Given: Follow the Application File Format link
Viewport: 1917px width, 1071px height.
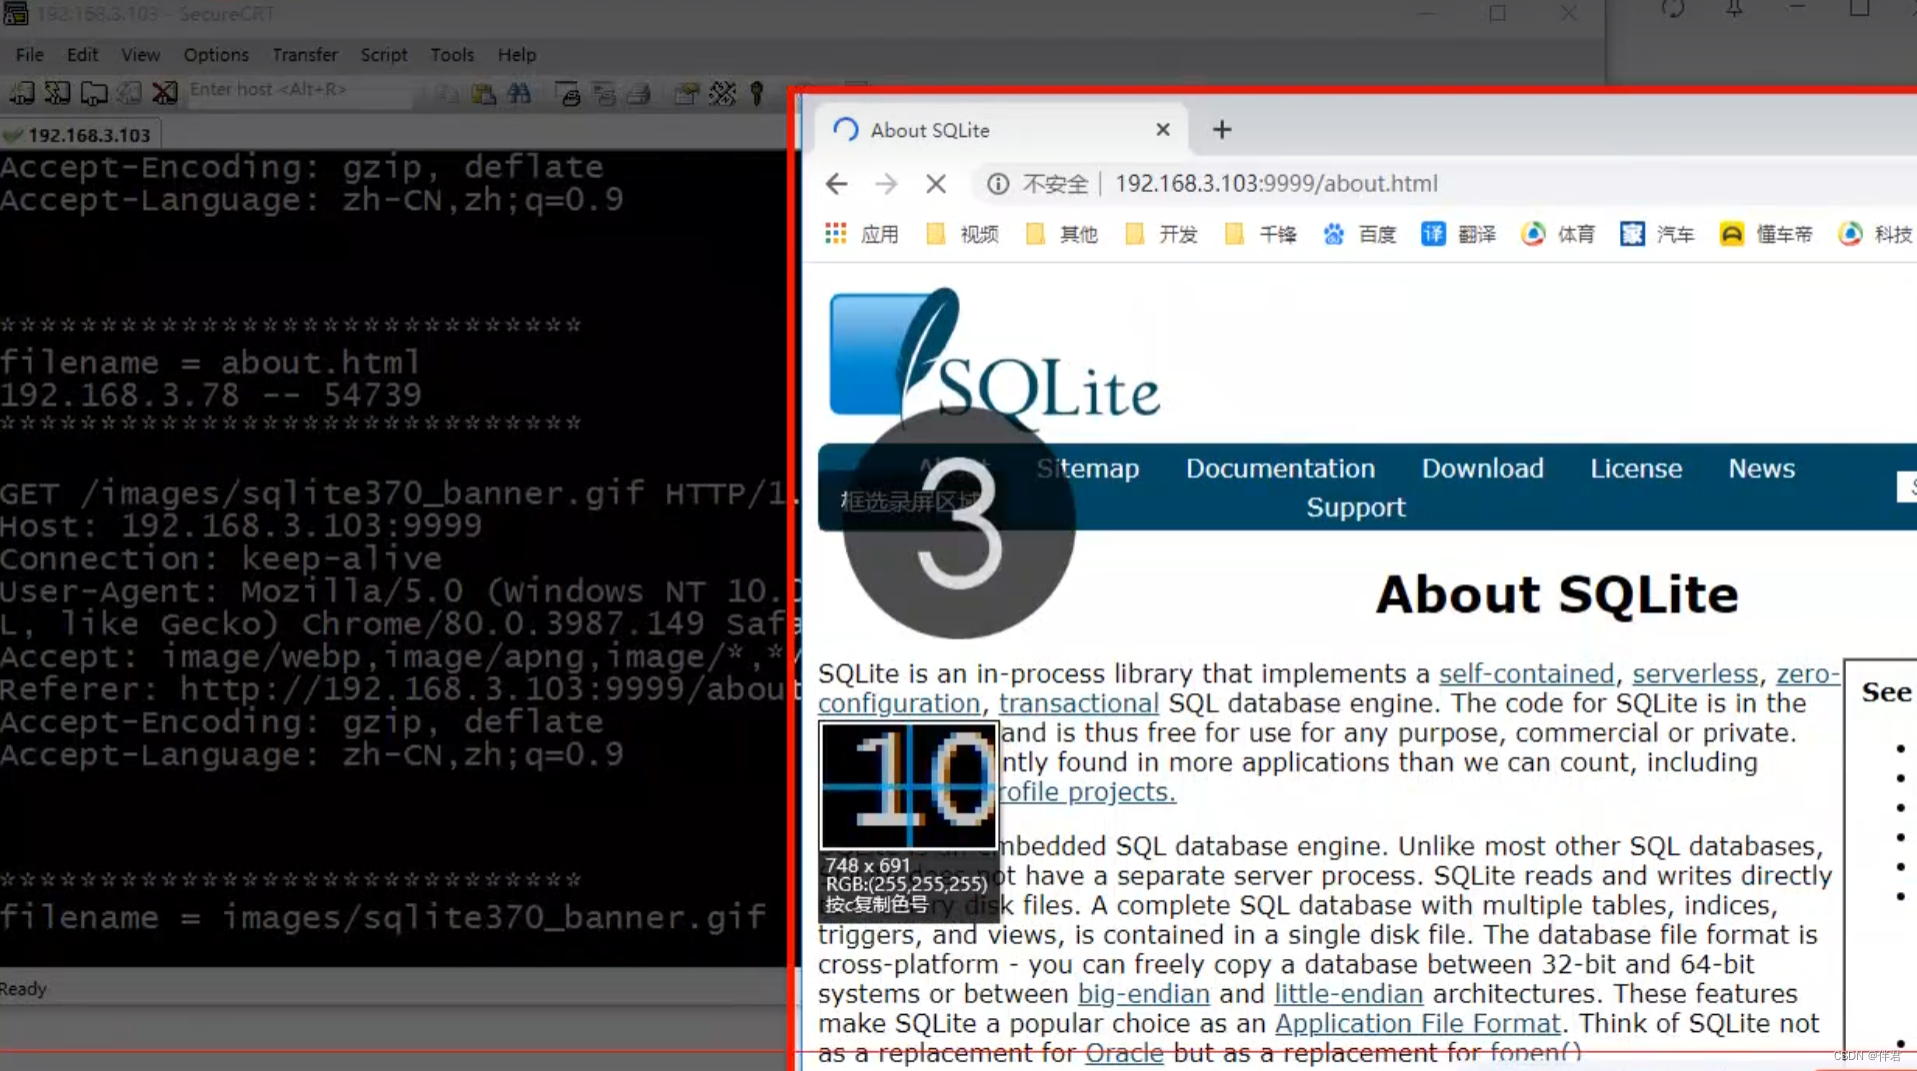Looking at the screenshot, I should click(1417, 1024).
